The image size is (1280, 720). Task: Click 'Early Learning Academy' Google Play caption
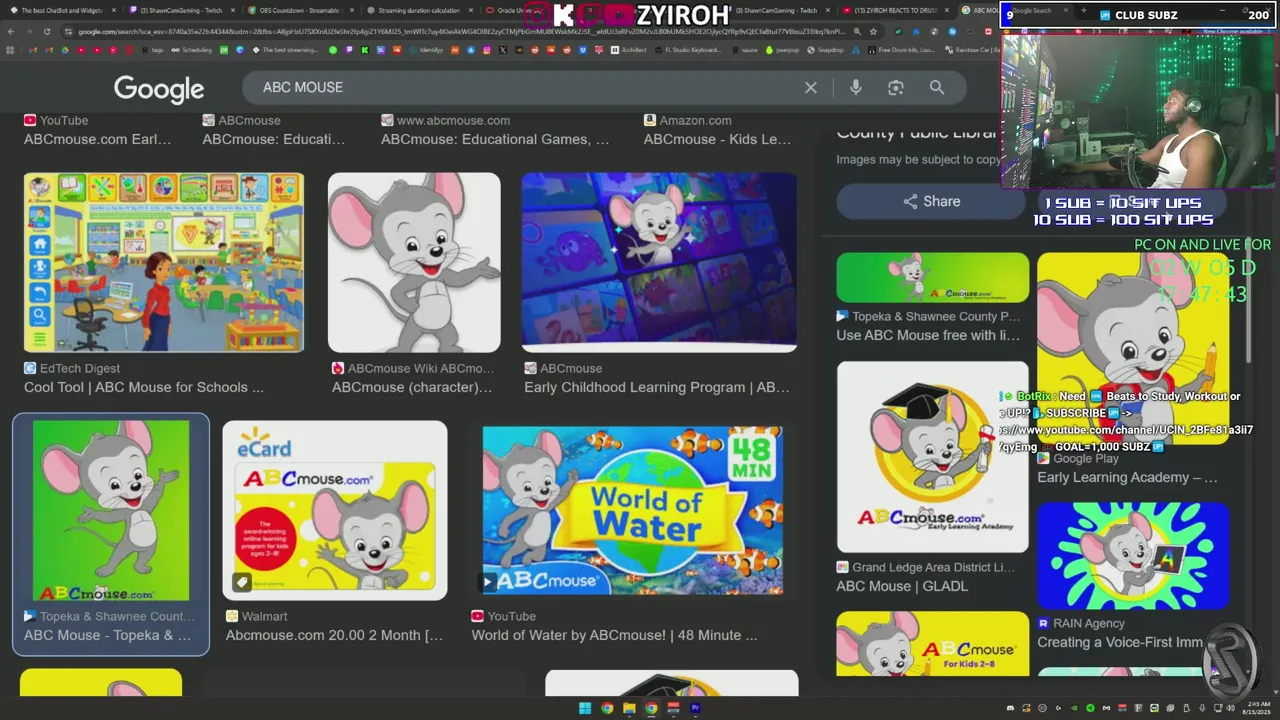pos(1127,477)
